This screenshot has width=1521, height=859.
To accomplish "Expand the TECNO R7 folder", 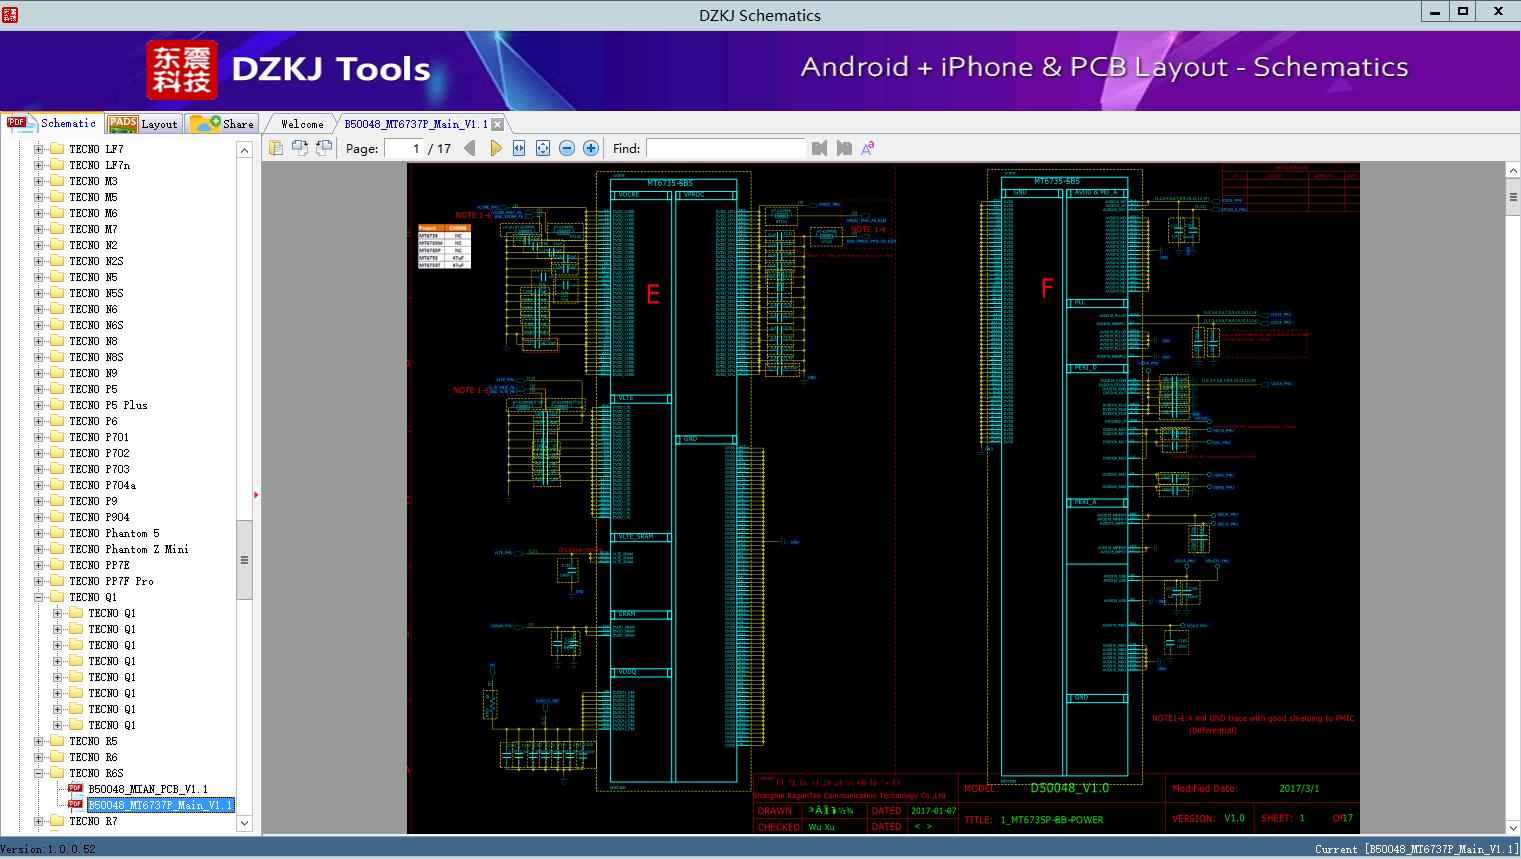I will (x=39, y=821).
